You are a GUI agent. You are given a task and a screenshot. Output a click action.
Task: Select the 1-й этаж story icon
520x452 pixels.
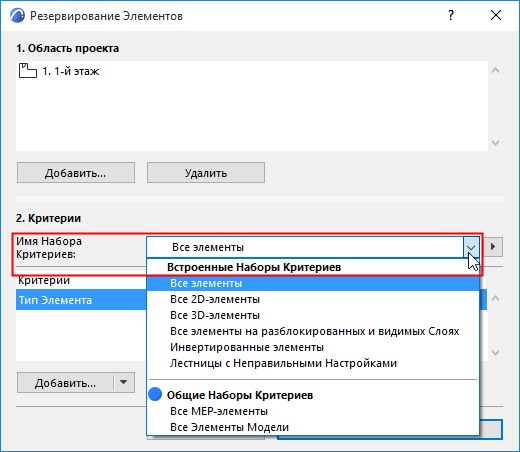click(x=28, y=71)
